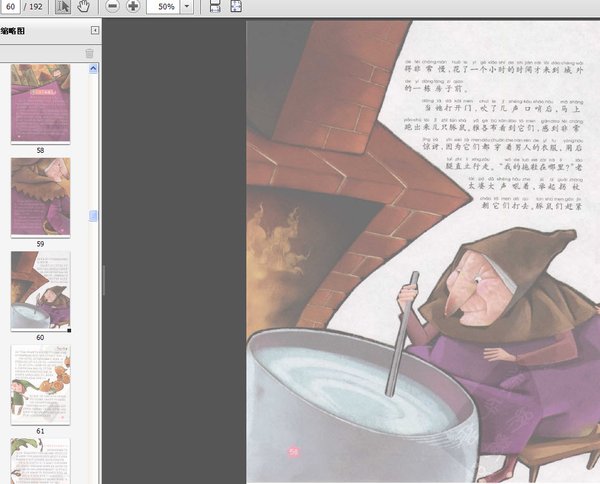Open the zoom level dropdown arrow

coord(187,7)
